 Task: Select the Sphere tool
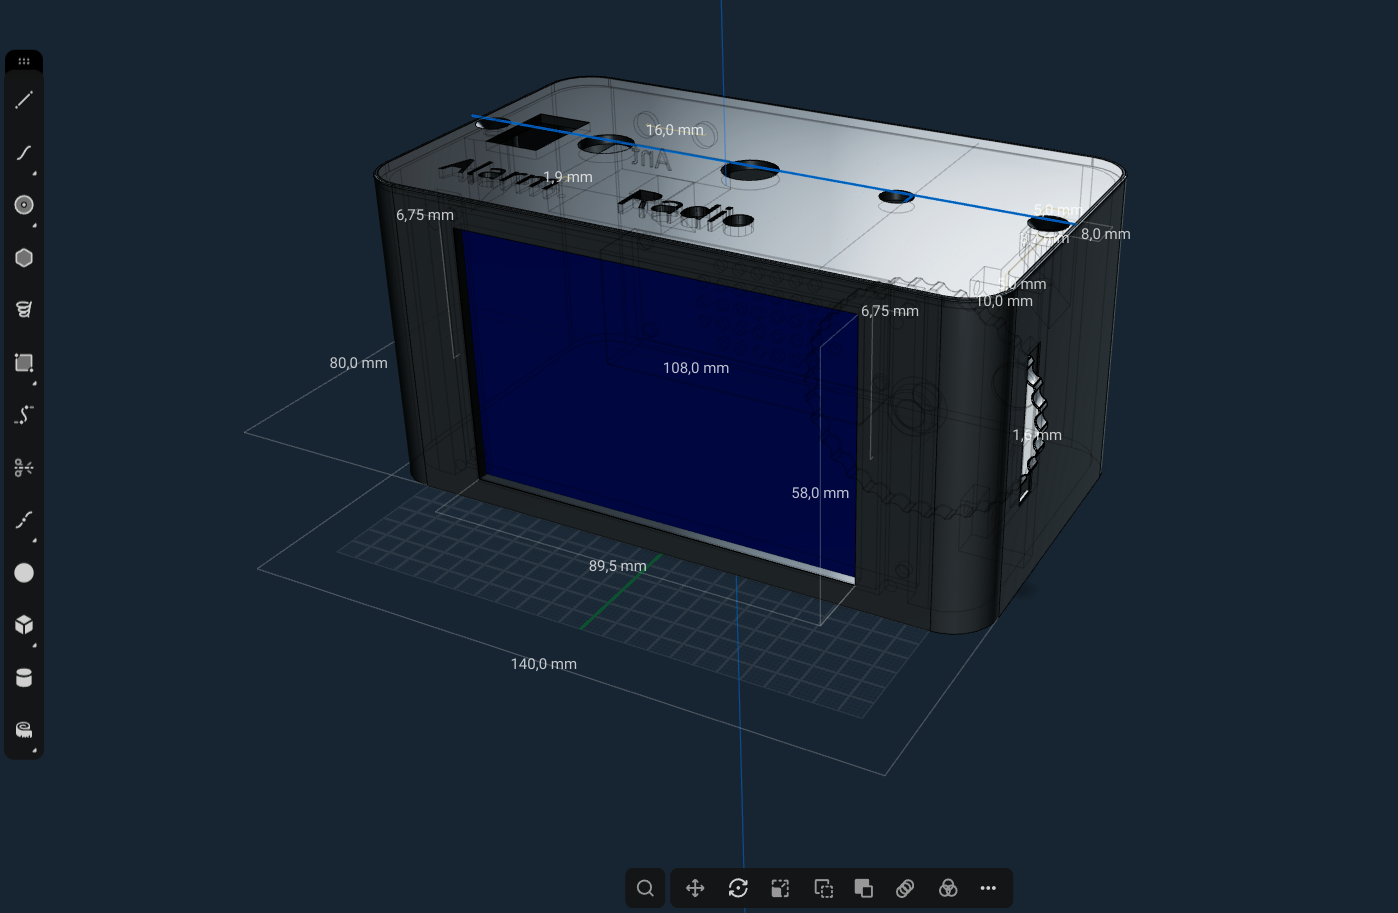(24, 572)
